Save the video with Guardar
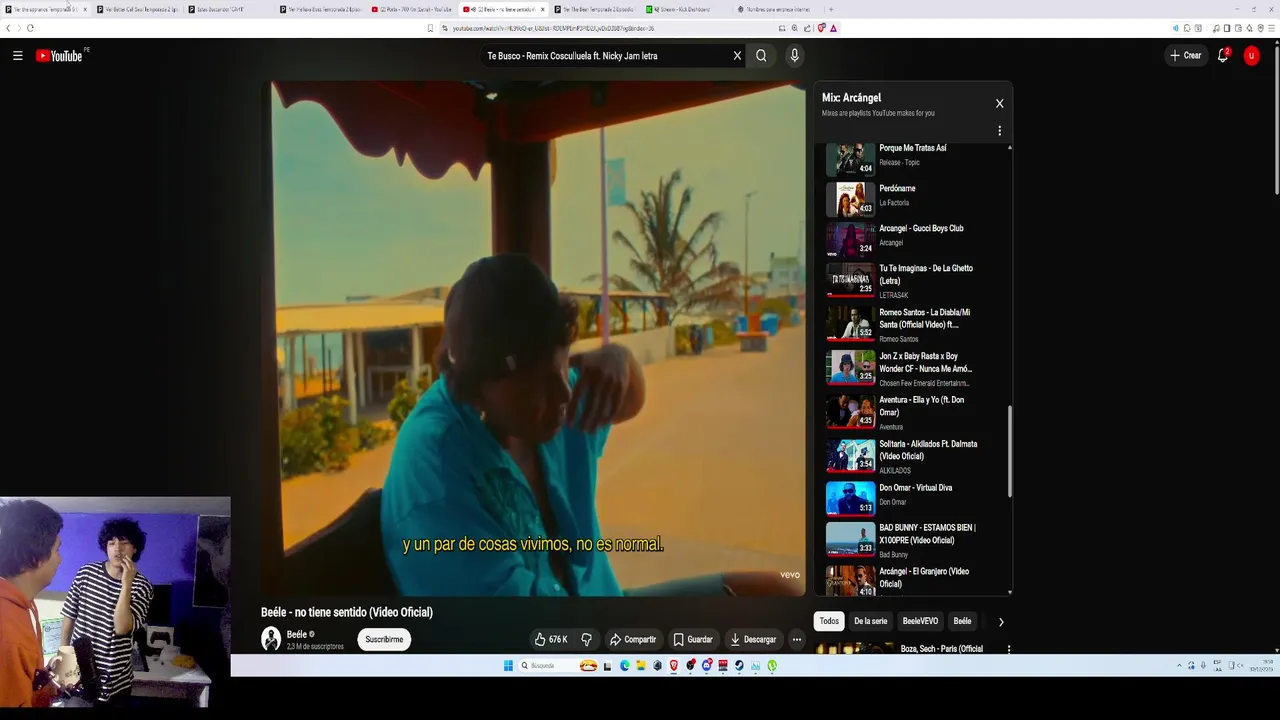The image size is (1280, 720). [x=692, y=639]
